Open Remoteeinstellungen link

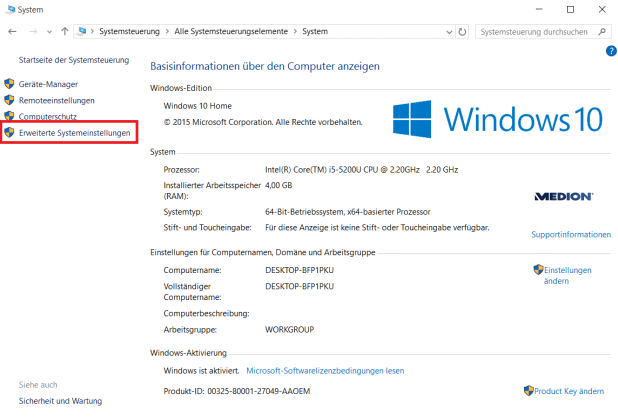(57, 101)
